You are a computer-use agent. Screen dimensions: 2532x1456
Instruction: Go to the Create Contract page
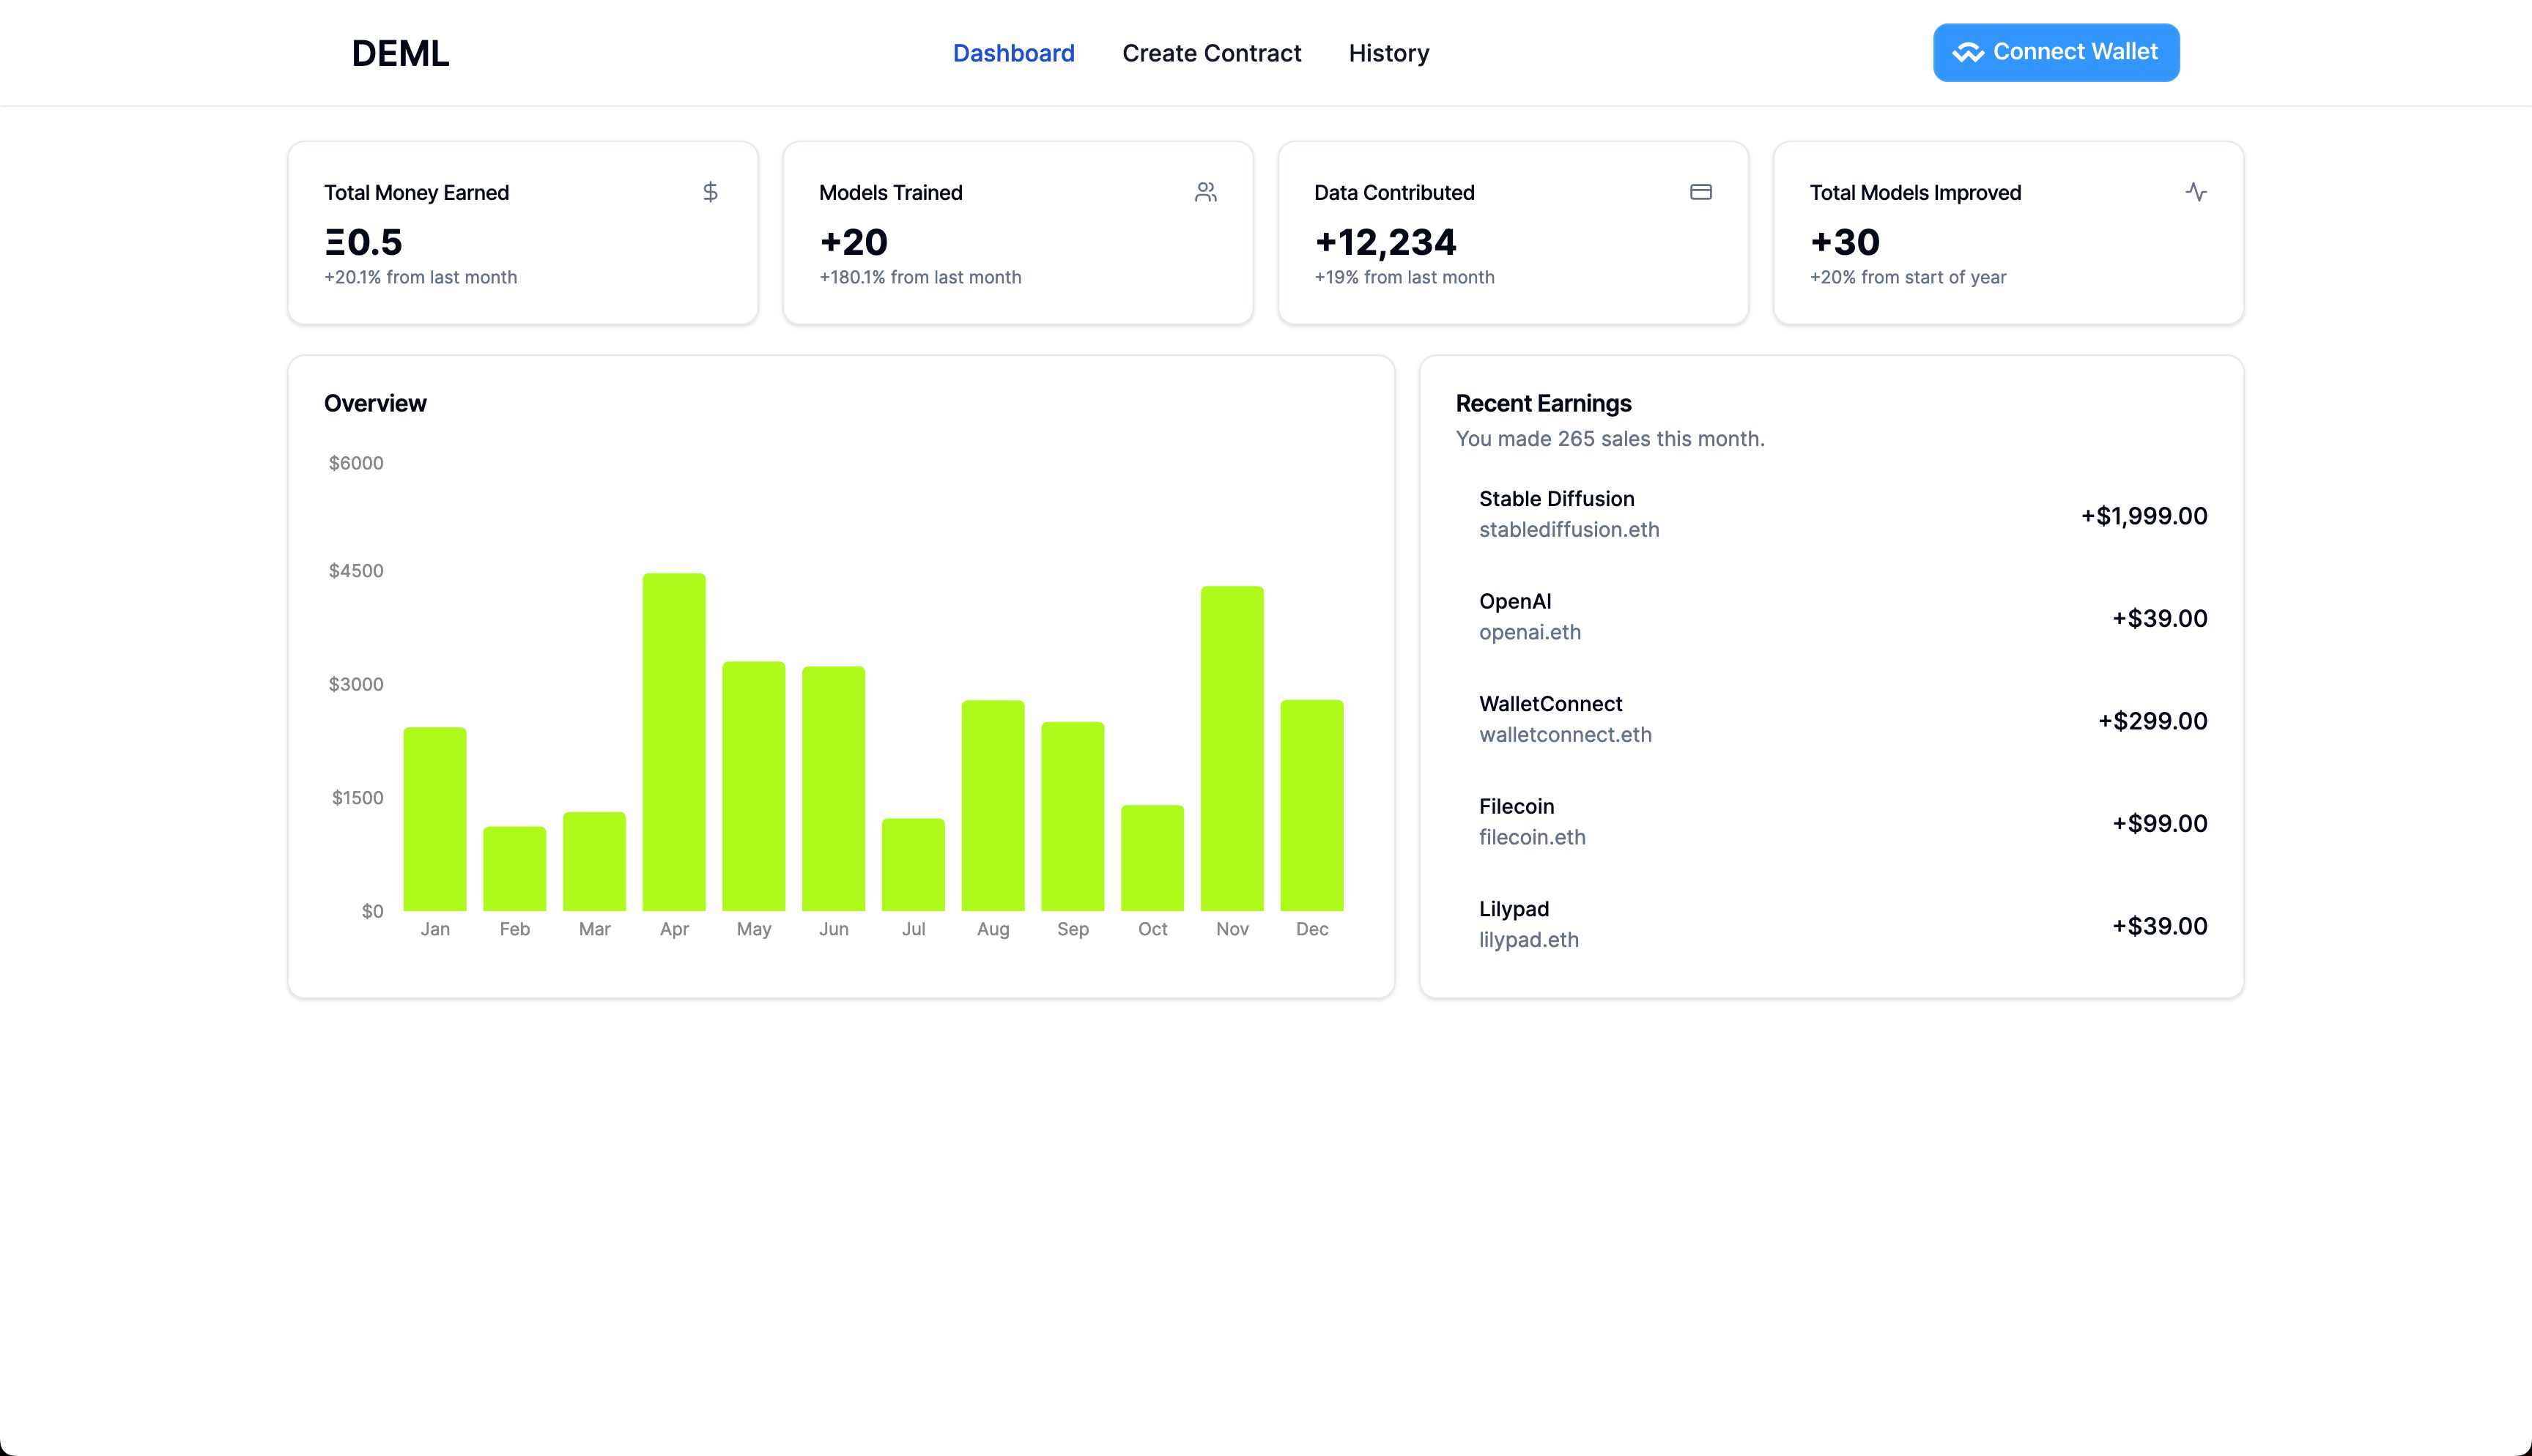pyautogui.click(x=1211, y=53)
